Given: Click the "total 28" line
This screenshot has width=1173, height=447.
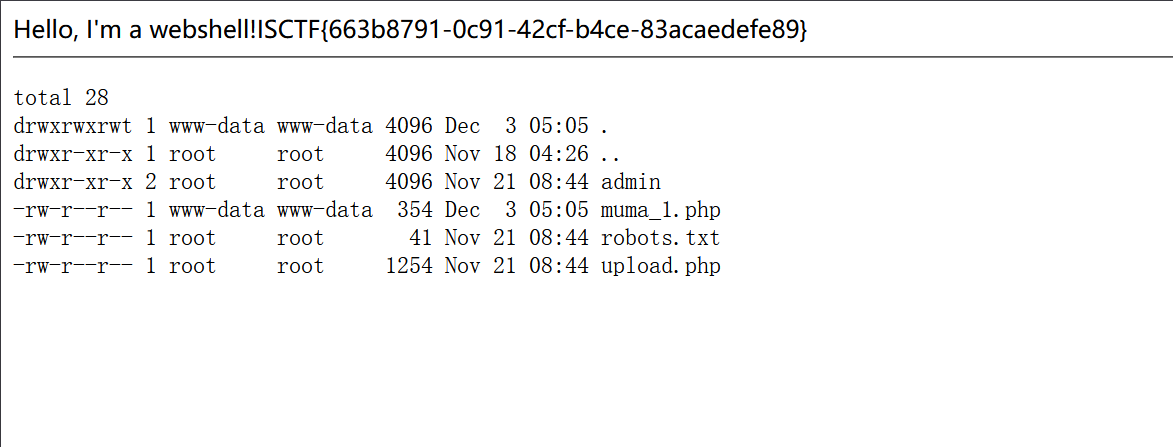Looking at the screenshot, I should 61,98.
